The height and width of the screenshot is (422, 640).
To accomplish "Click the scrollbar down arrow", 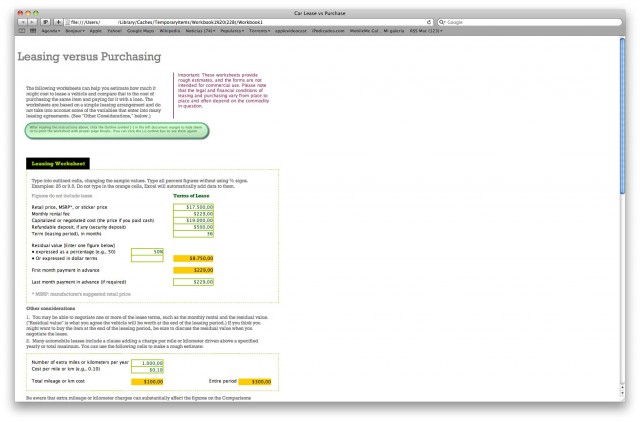I will 622,393.
